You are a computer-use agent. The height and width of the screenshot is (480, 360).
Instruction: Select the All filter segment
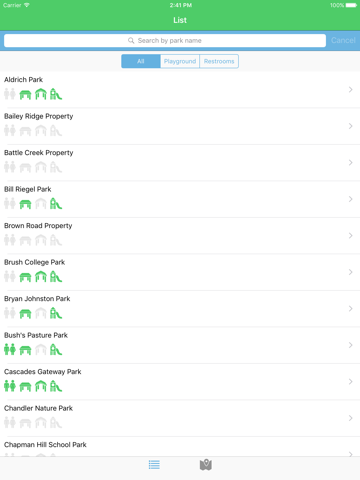[141, 61]
